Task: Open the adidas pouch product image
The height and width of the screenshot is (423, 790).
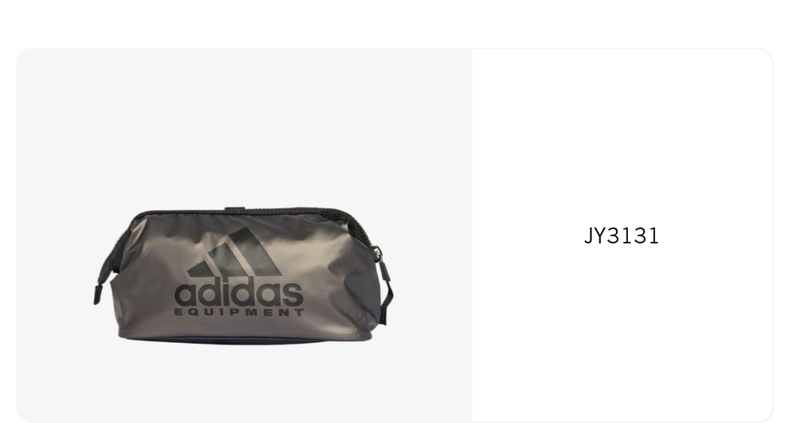Action: [244, 275]
